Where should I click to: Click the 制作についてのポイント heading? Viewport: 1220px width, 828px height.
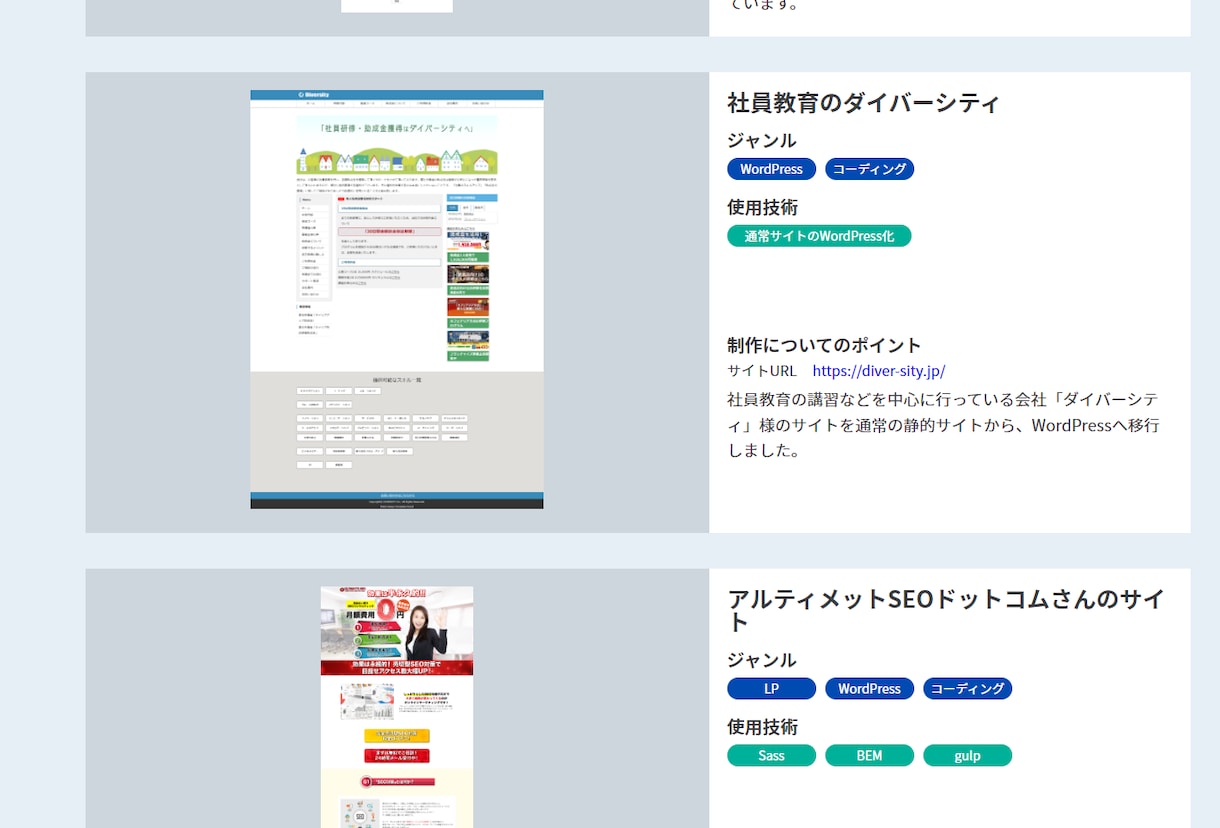pos(824,345)
